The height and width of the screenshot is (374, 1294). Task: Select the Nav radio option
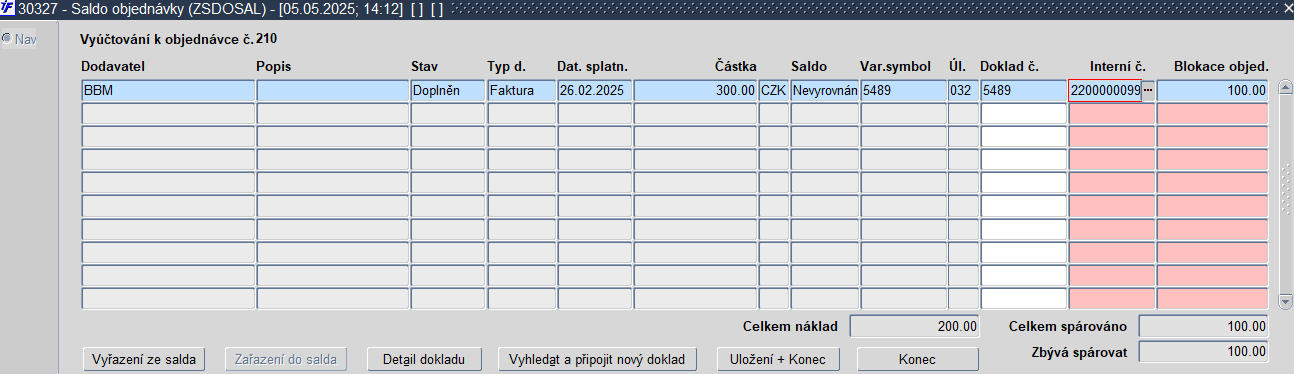click(x=7, y=39)
